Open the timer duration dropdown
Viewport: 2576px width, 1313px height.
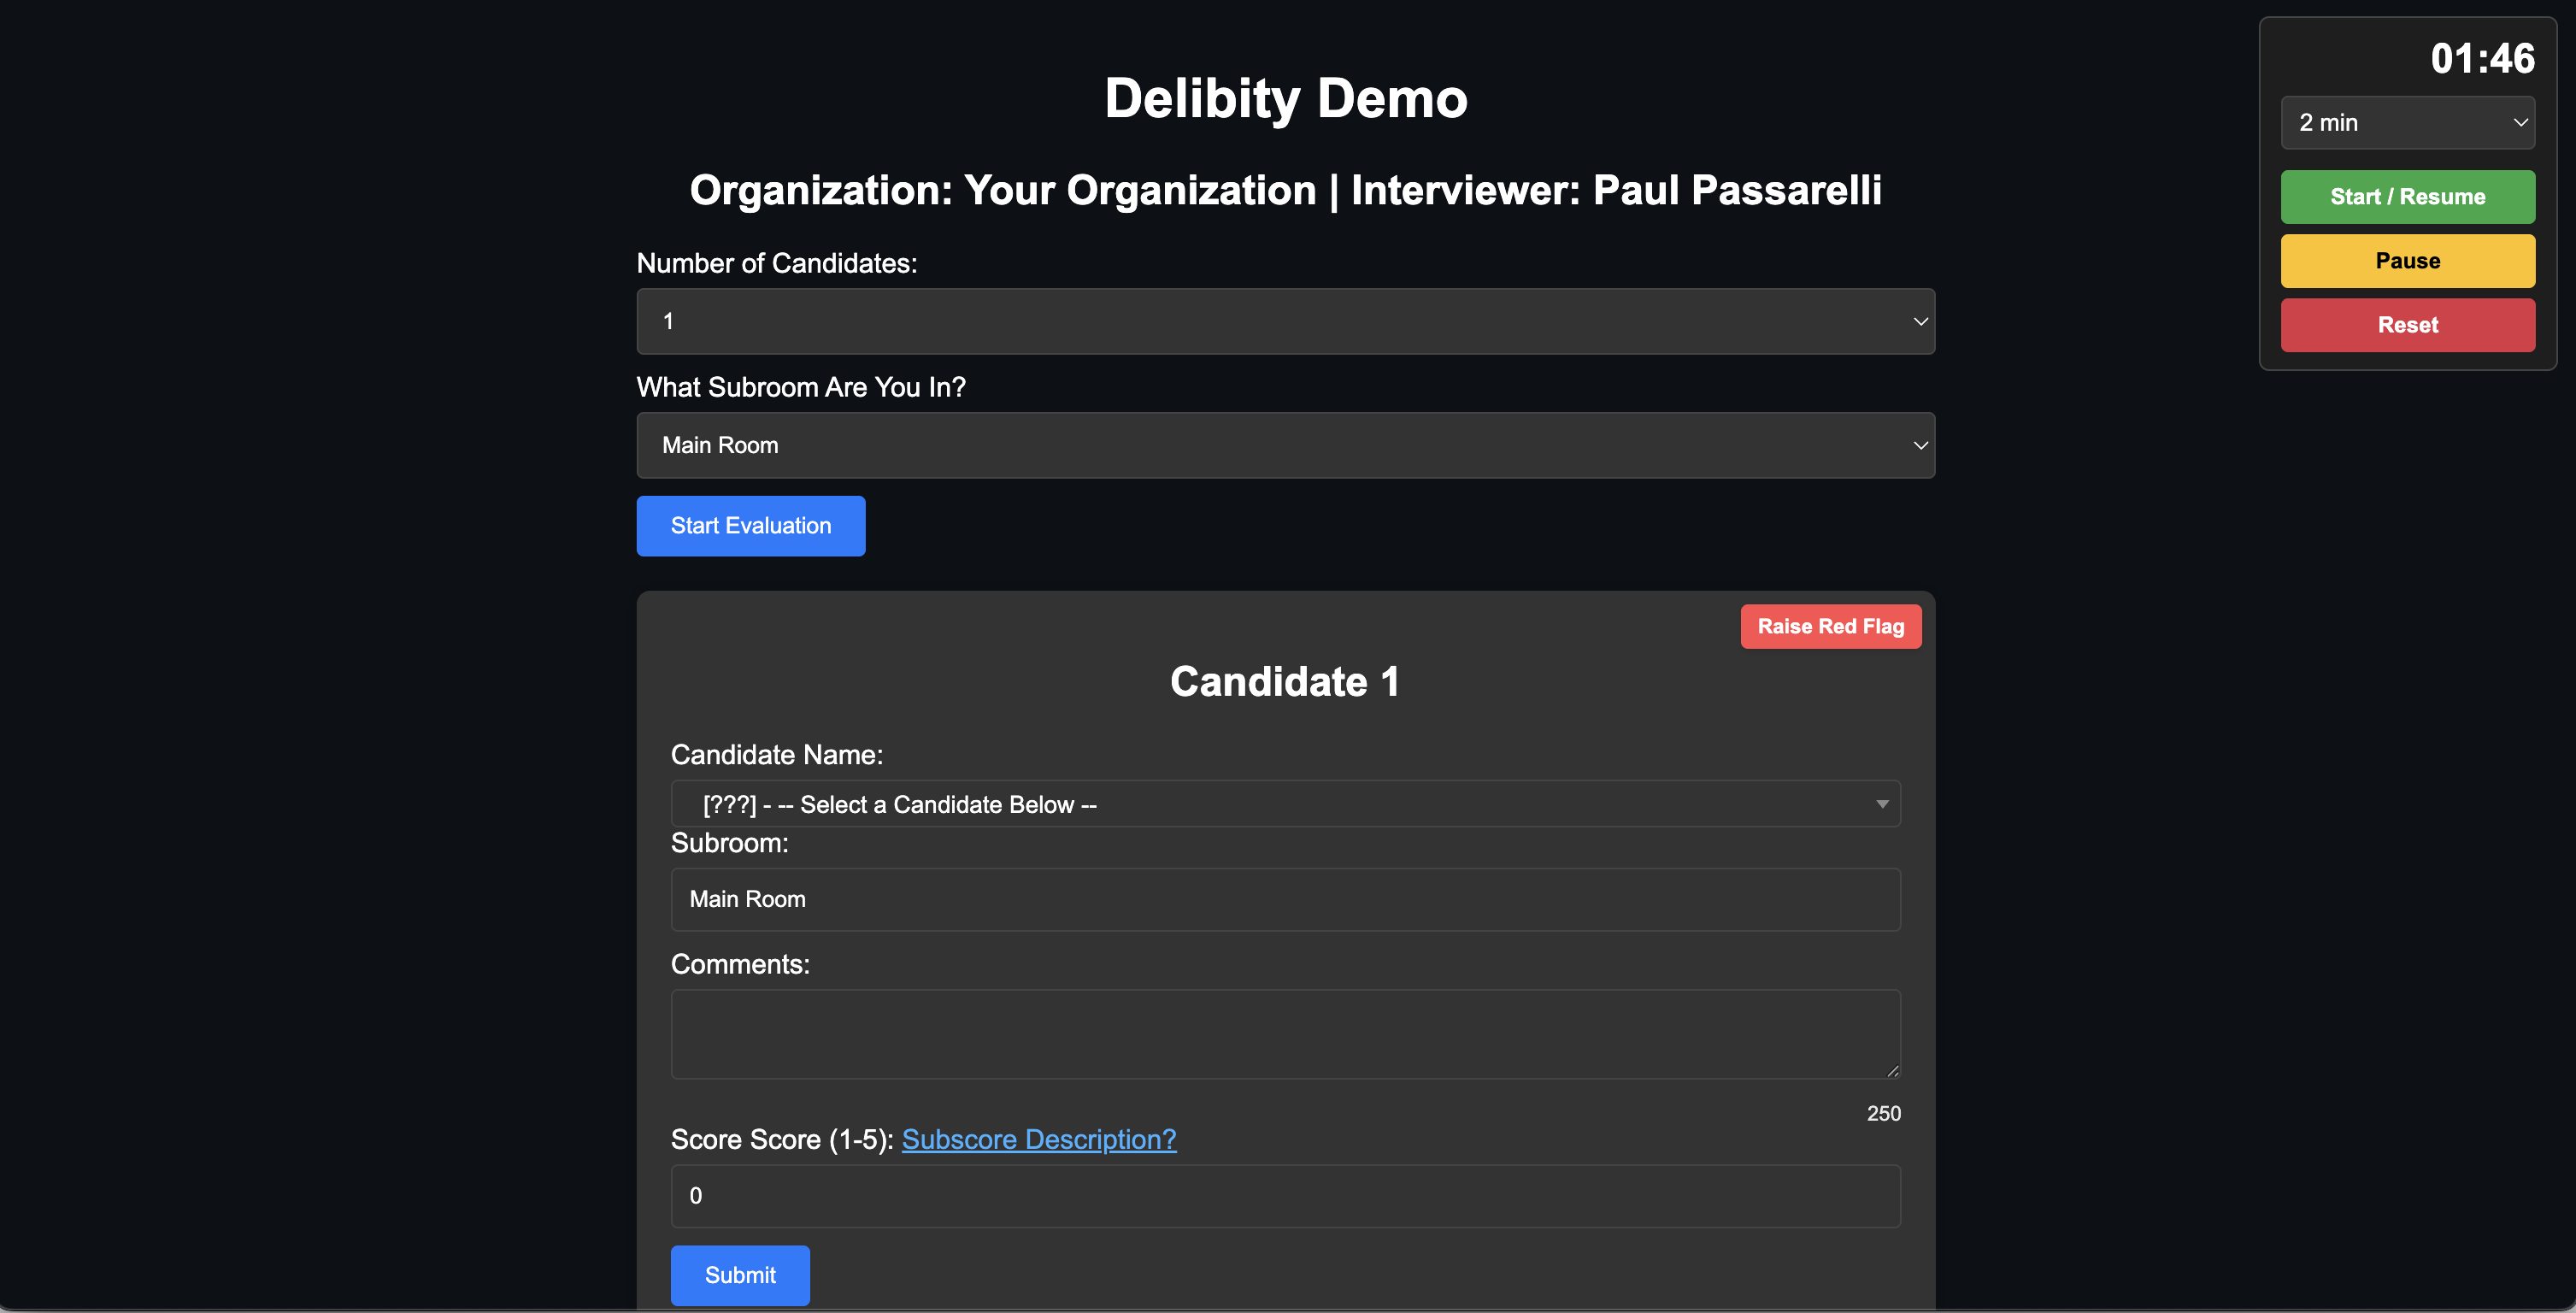click(2407, 122)
